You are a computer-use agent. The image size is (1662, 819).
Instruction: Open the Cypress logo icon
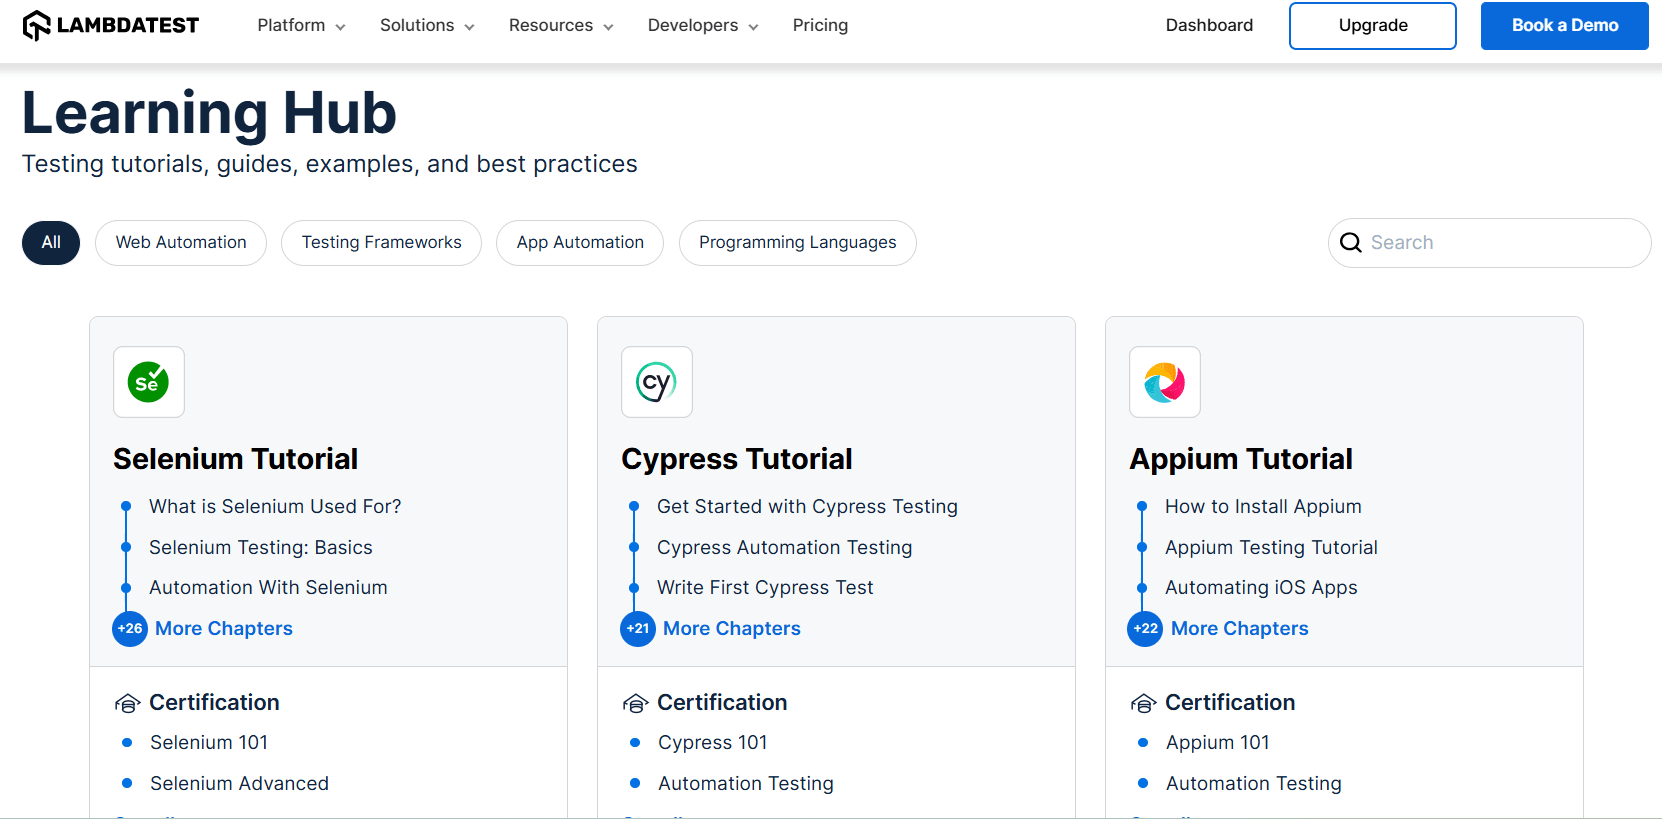657,382
